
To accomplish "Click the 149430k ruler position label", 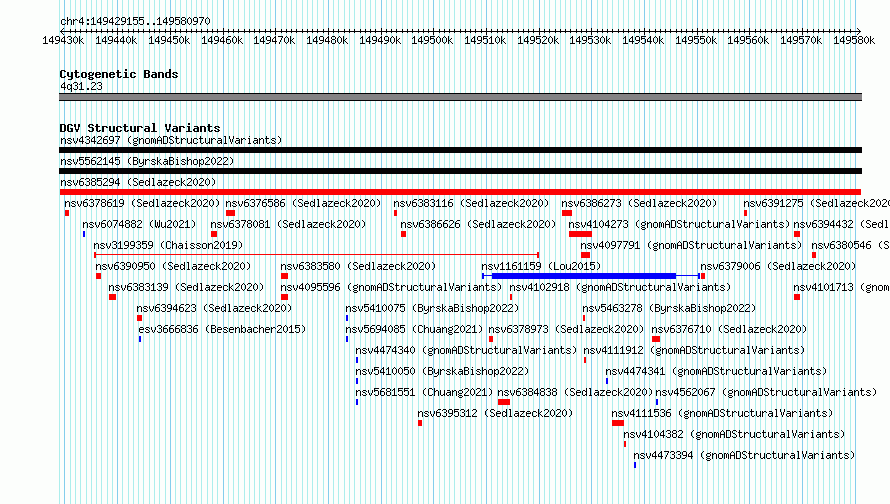I will tap(63, 40).
